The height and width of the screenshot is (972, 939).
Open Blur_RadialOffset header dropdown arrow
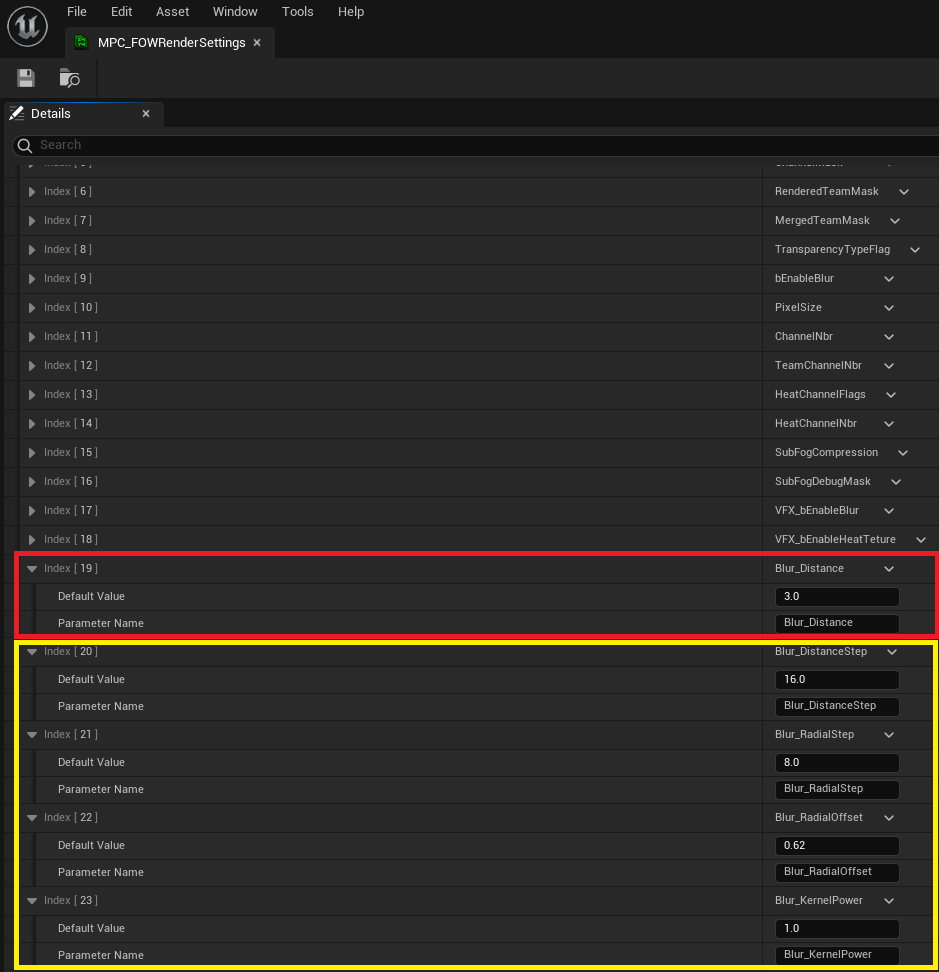889,818
